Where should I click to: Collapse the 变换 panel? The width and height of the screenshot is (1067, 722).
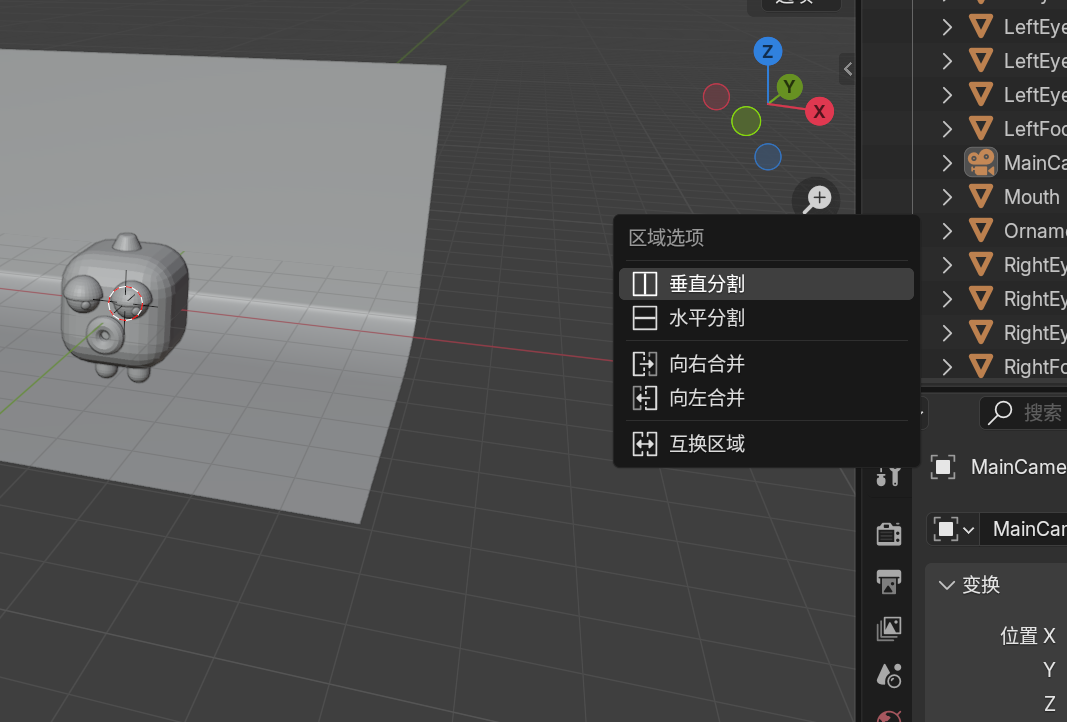947,585
